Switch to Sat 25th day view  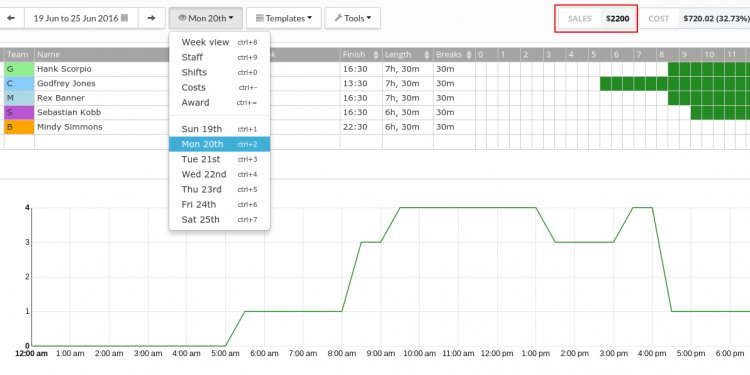220,220
